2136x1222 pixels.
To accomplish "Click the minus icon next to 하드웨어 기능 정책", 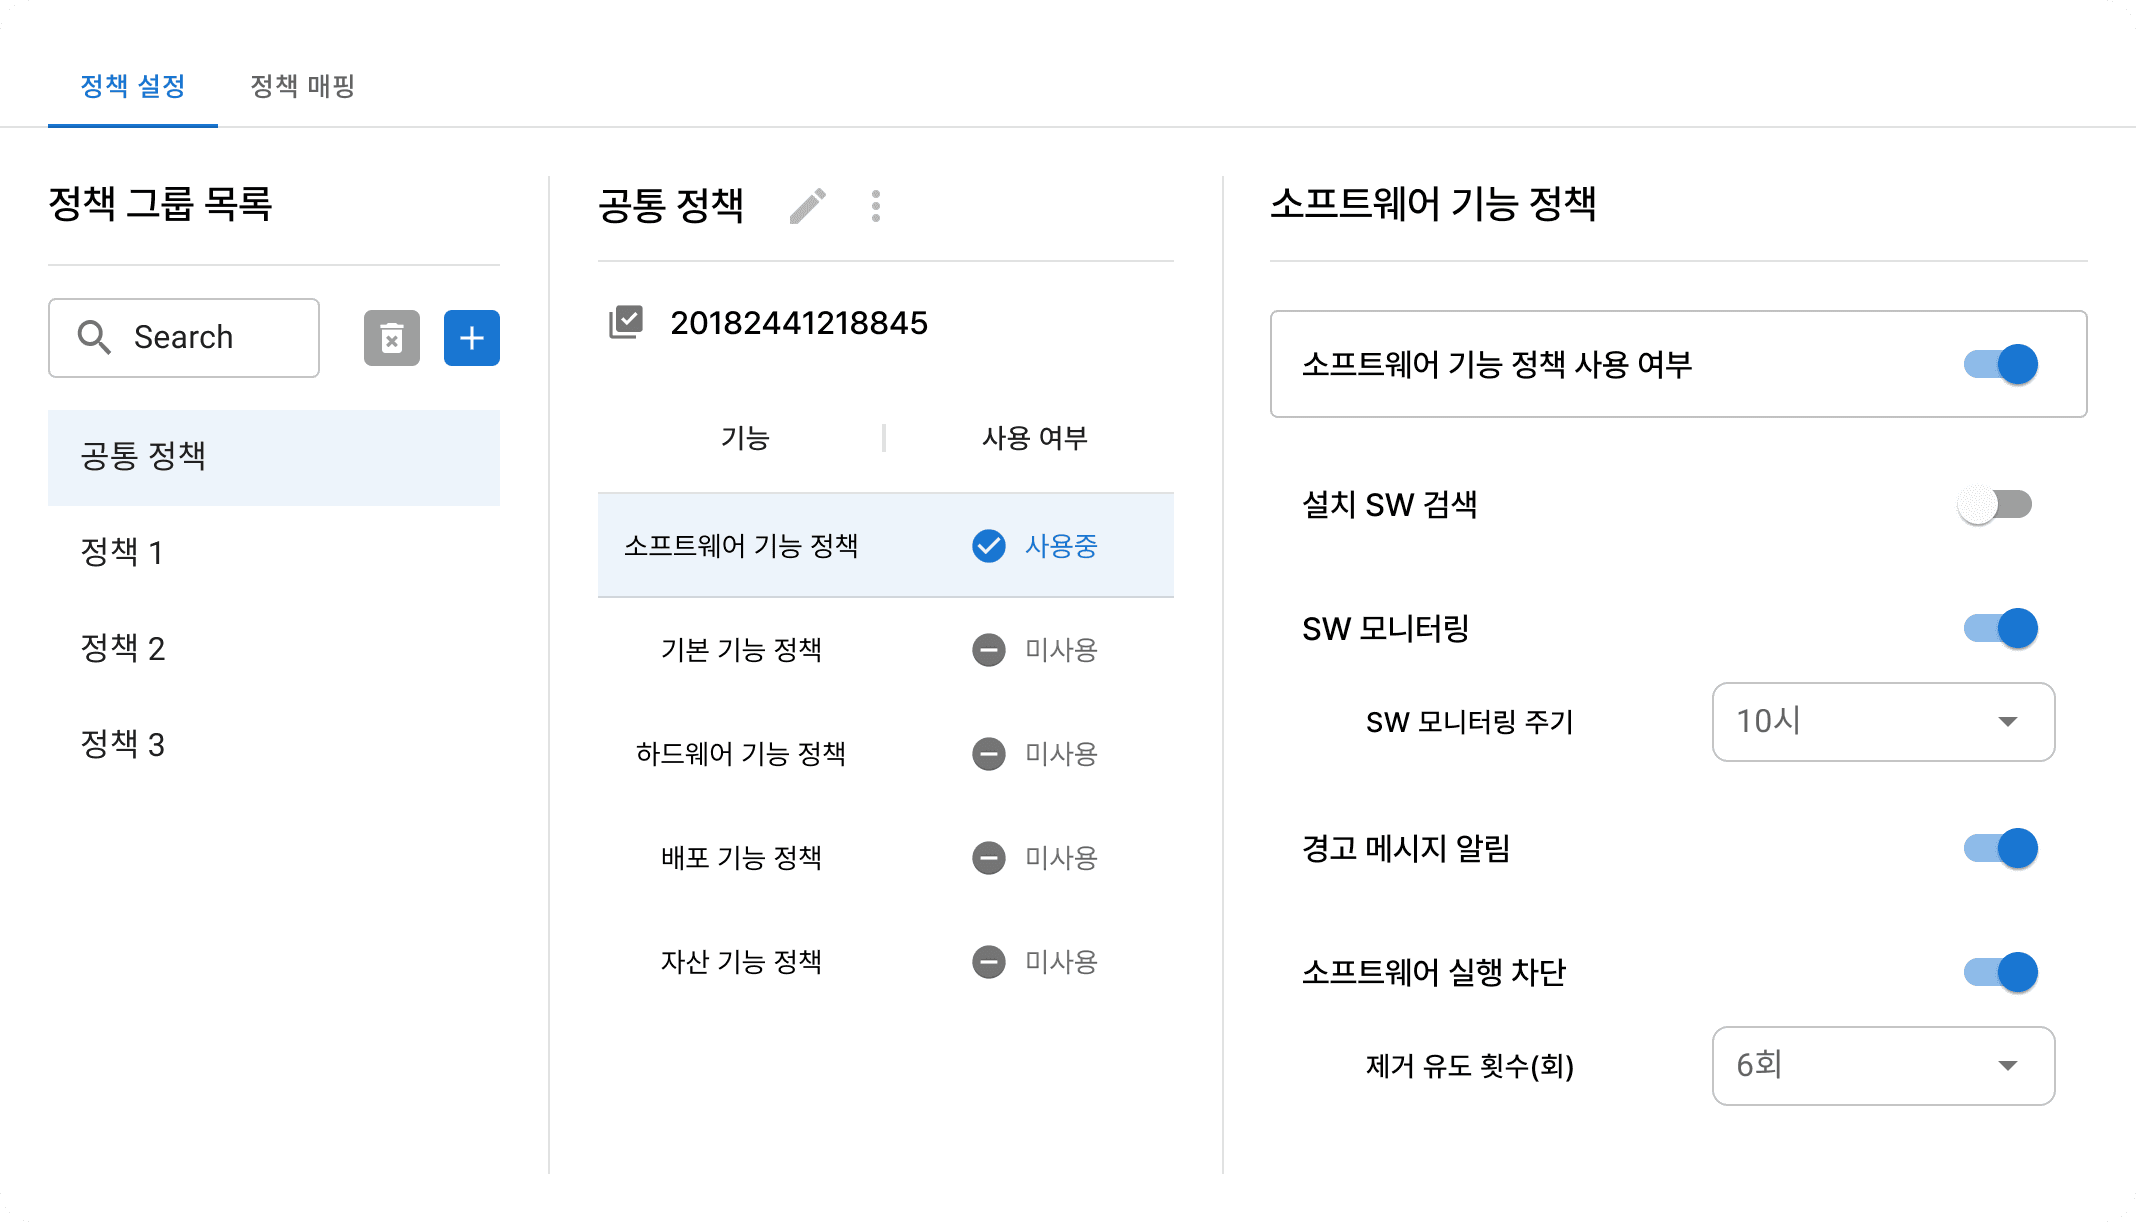I will click(x=988, y=755).
